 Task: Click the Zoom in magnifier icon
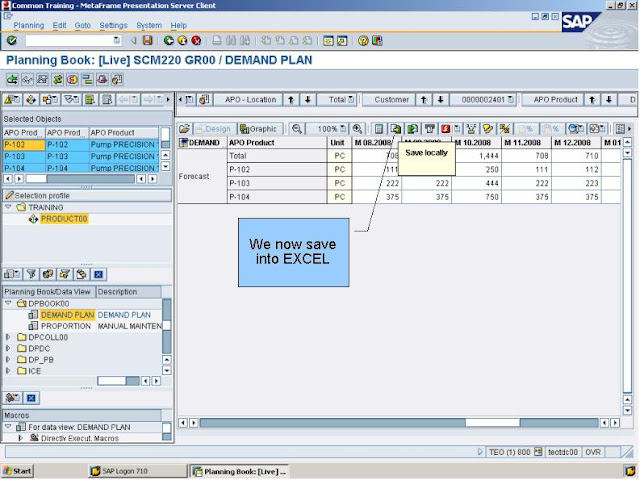pyautogui.click(x=358, y=129)
